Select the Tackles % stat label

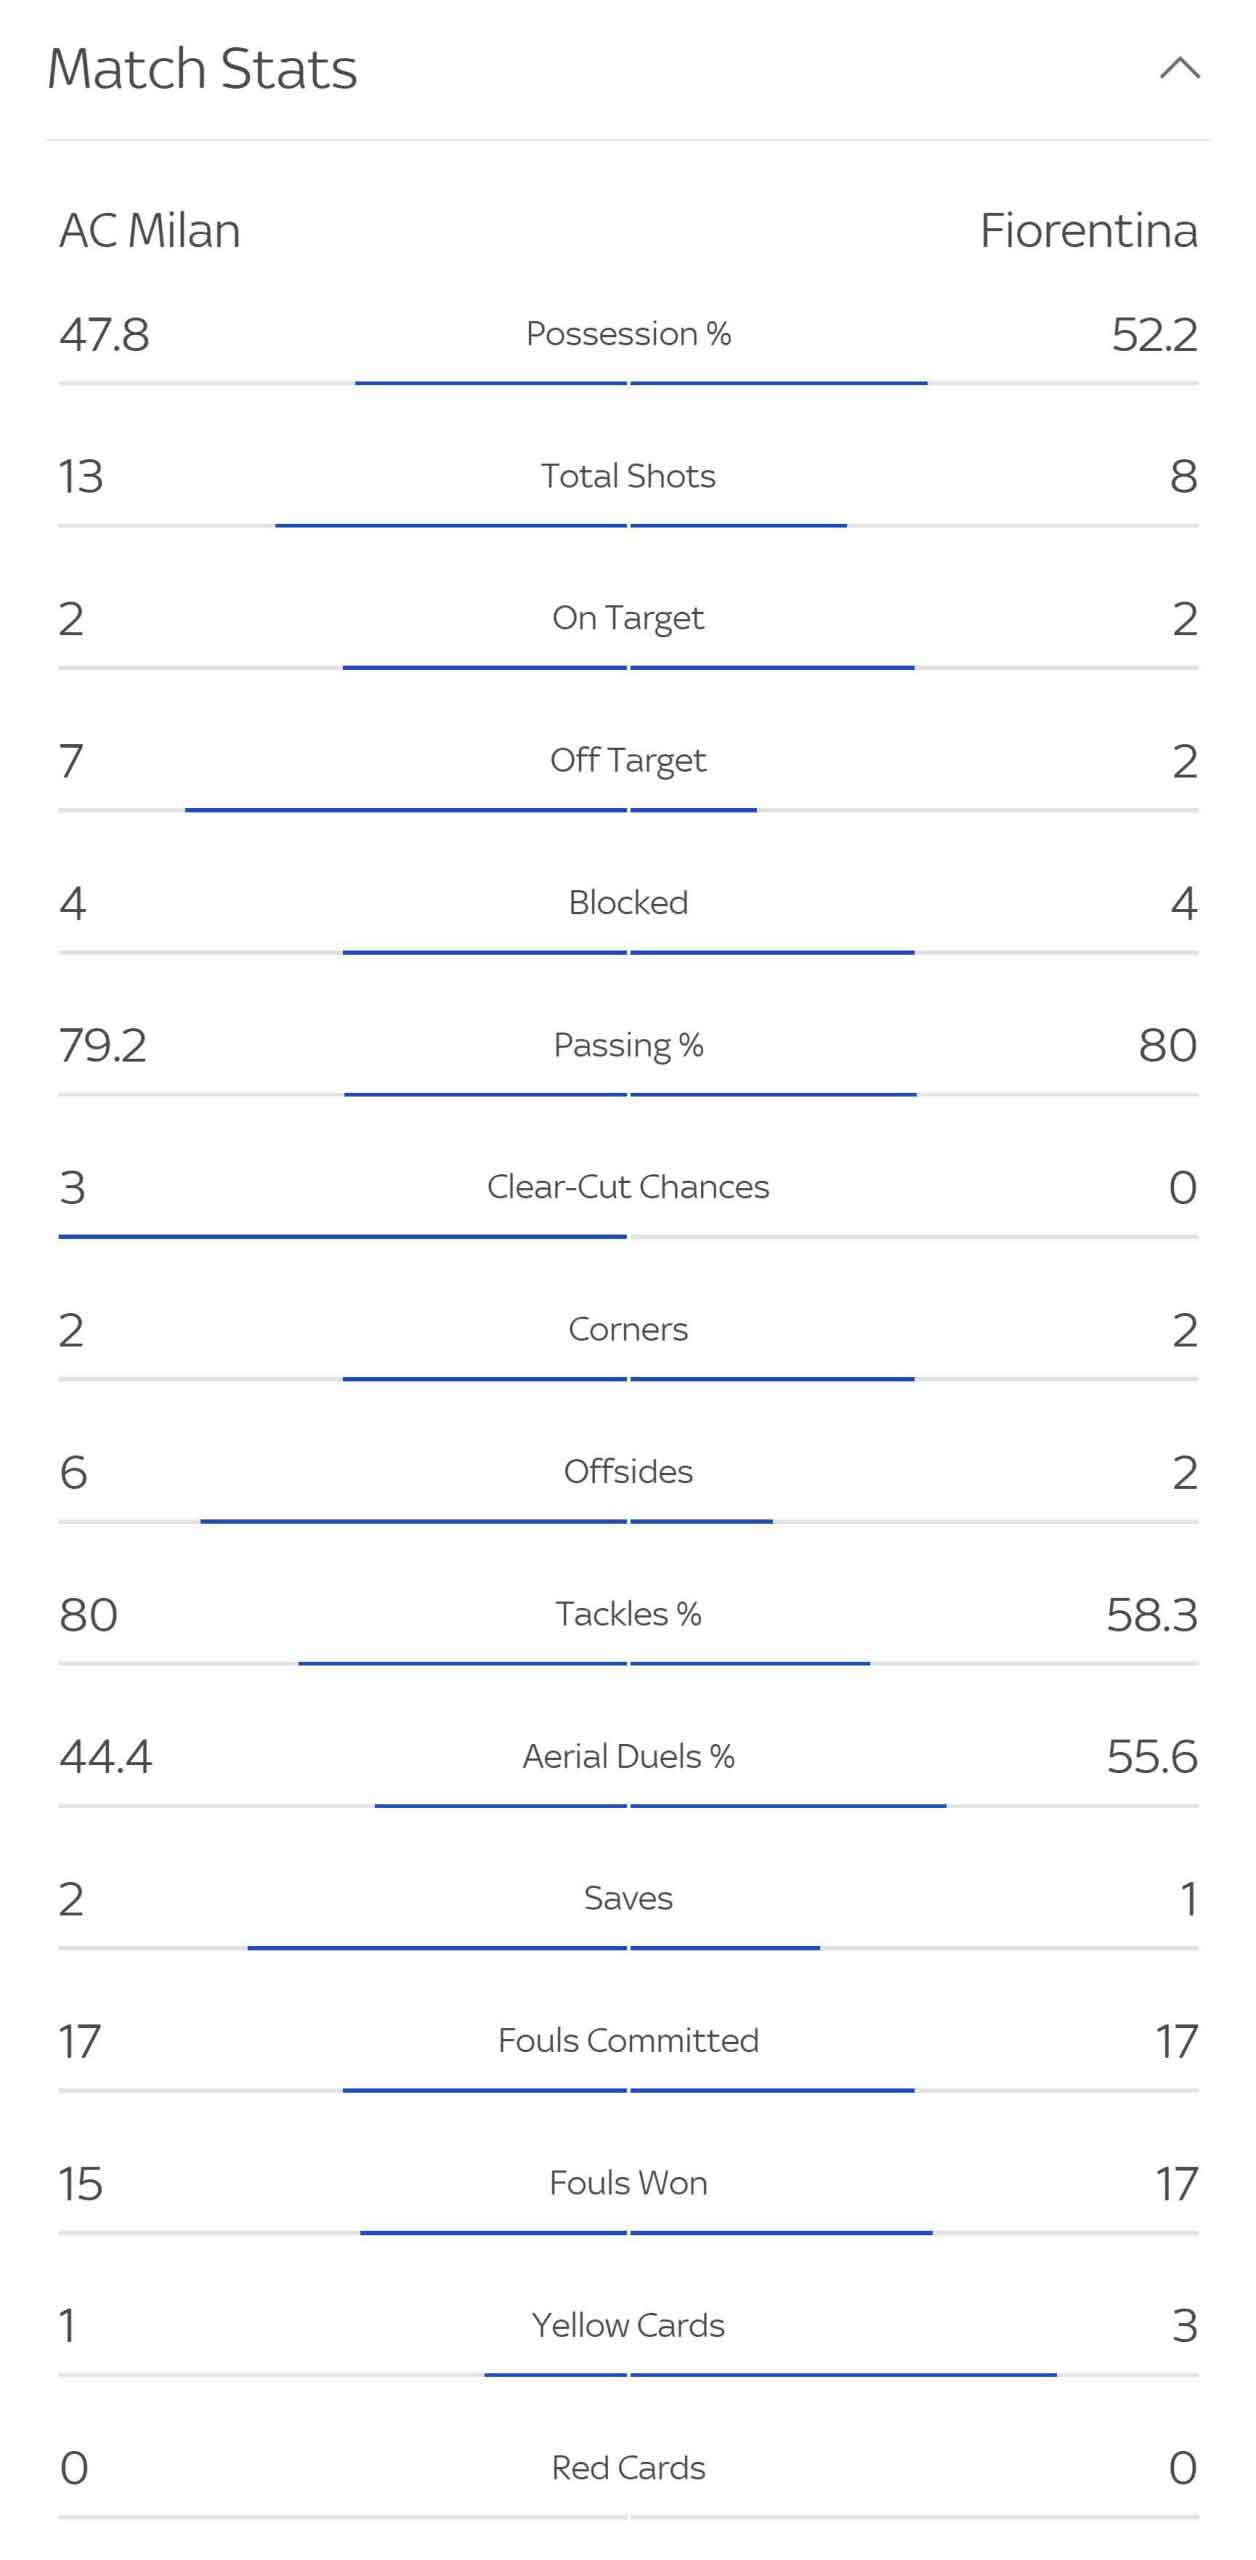point(628,1614)
